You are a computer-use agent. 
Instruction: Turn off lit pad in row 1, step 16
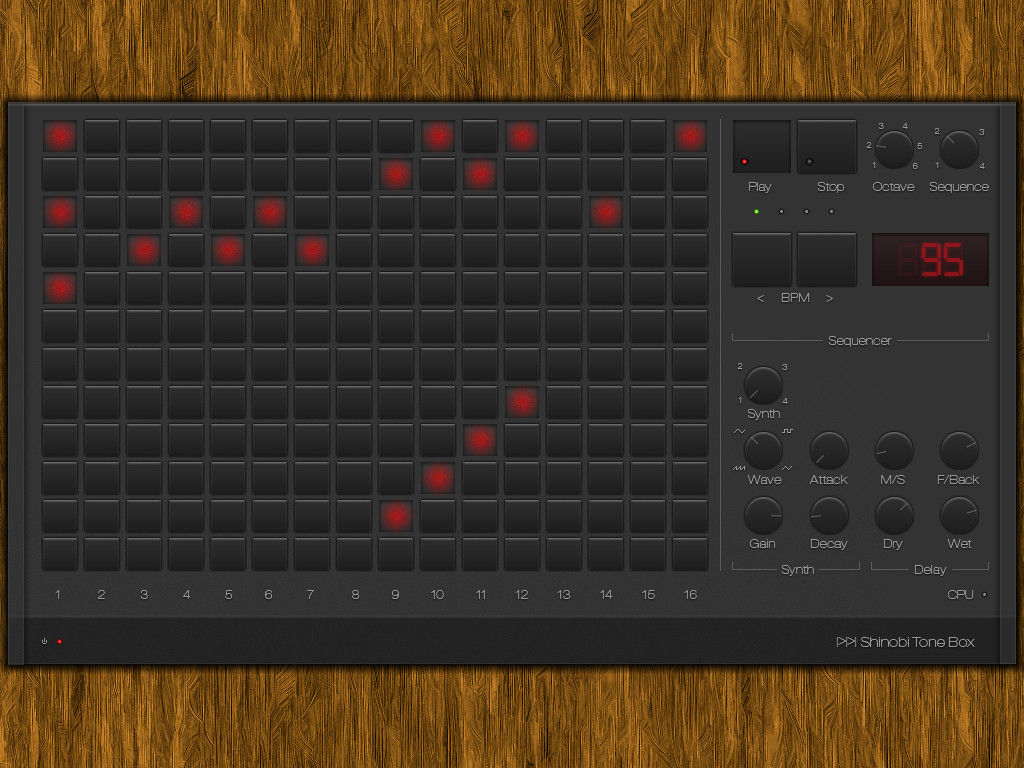(690, 136)
